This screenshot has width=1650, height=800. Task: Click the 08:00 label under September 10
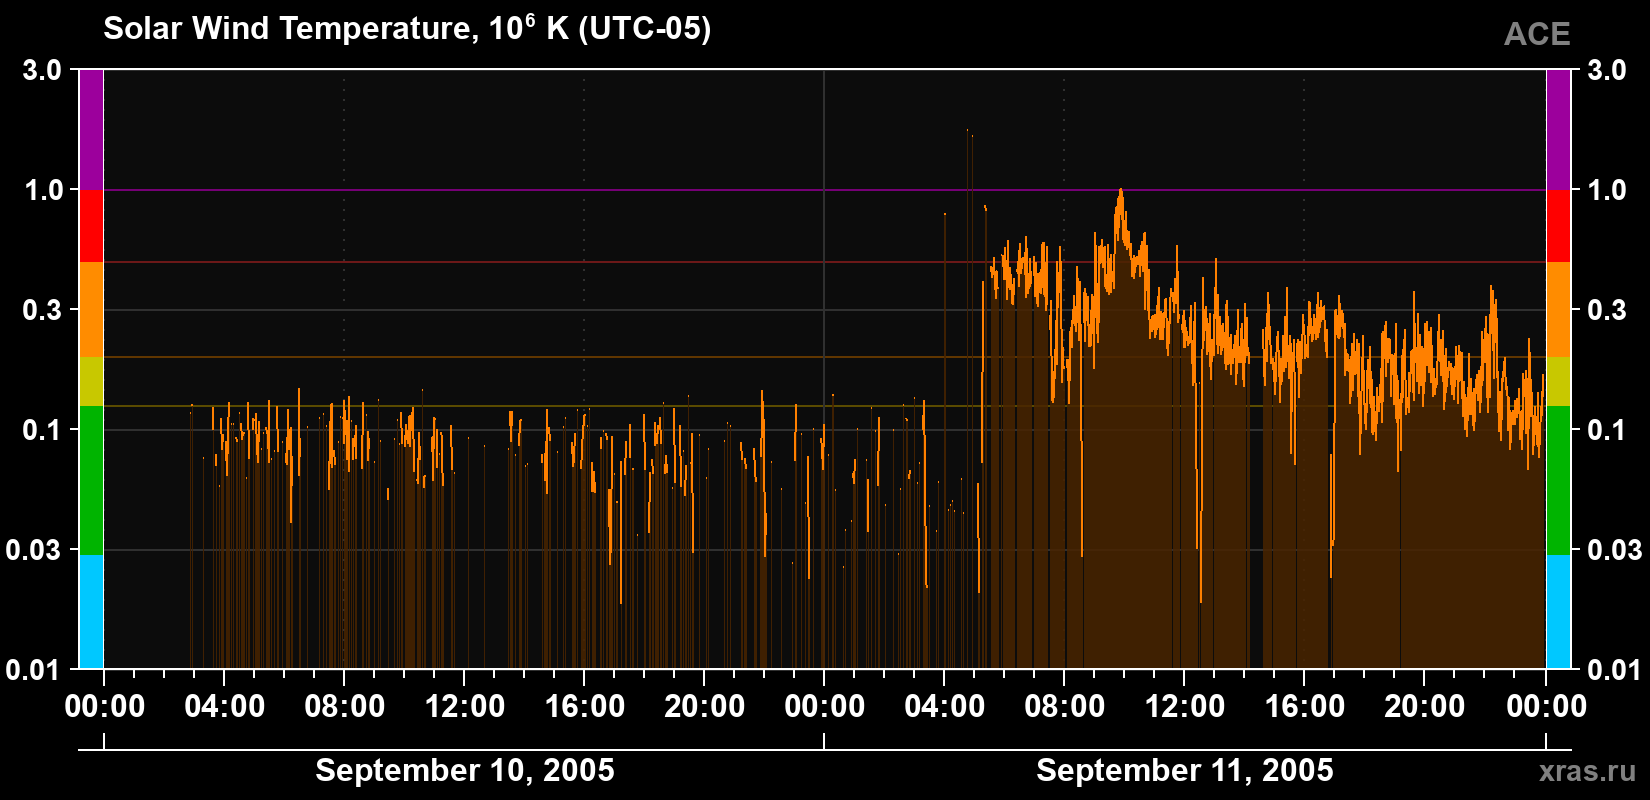tap(345, 706)
